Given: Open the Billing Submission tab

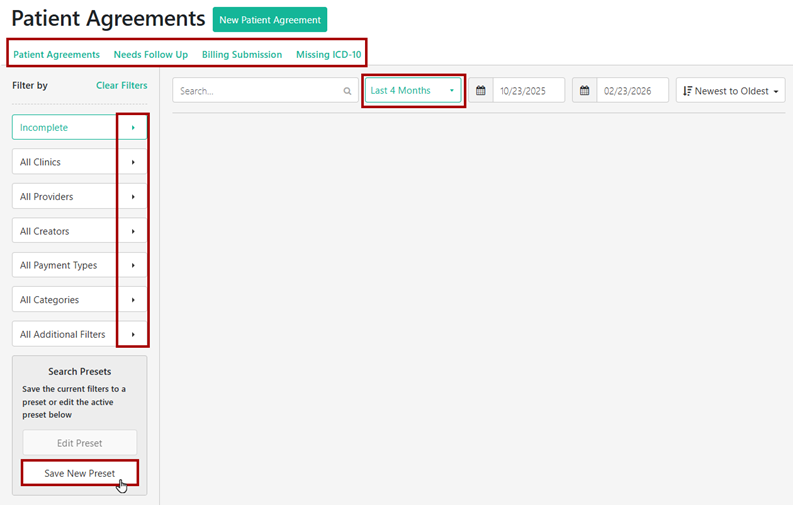Looking at the screenshot, I should click(242, 54).
